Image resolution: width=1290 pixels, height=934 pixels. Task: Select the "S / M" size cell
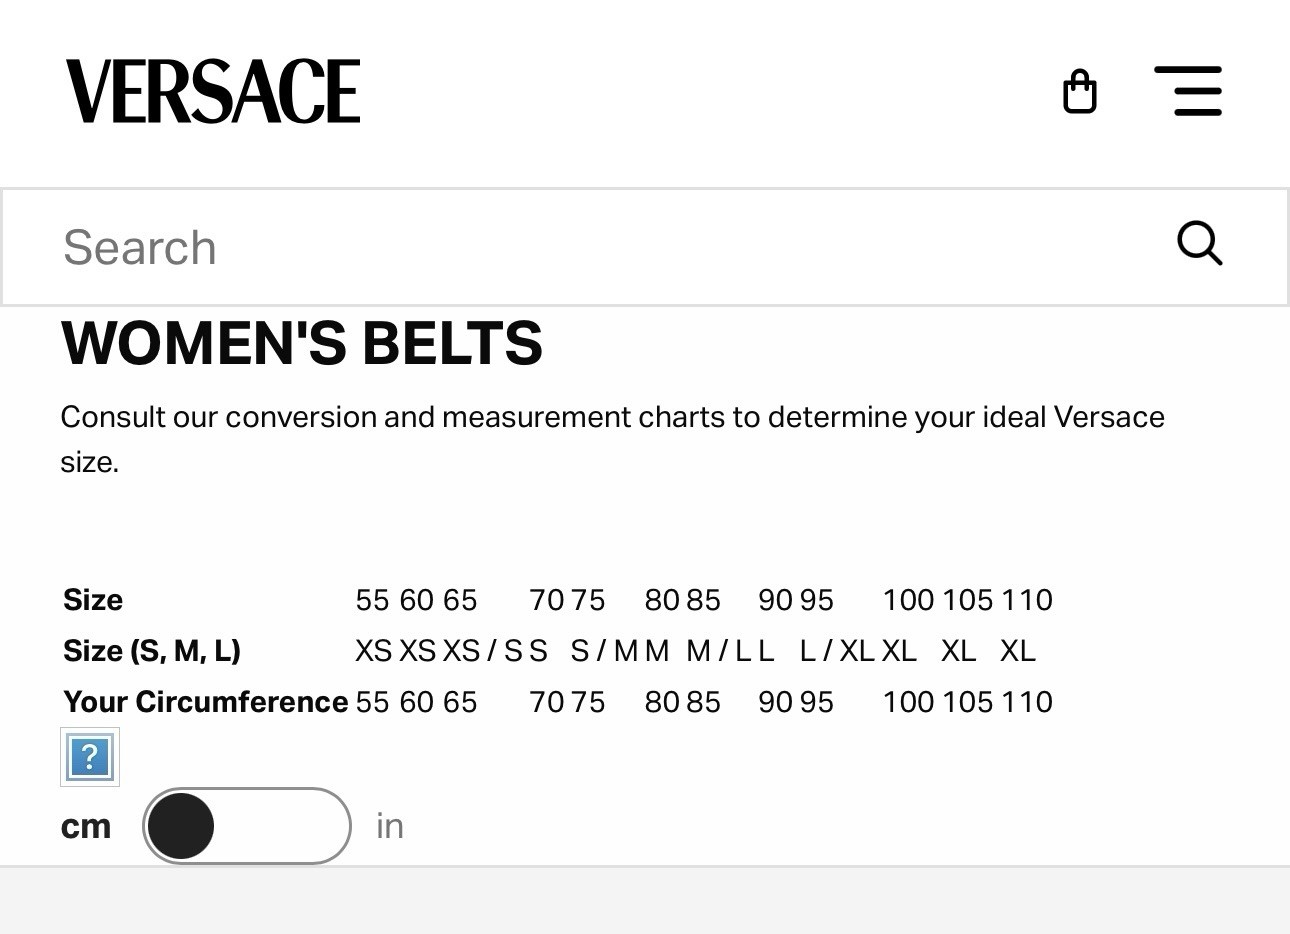coord(604,651)
